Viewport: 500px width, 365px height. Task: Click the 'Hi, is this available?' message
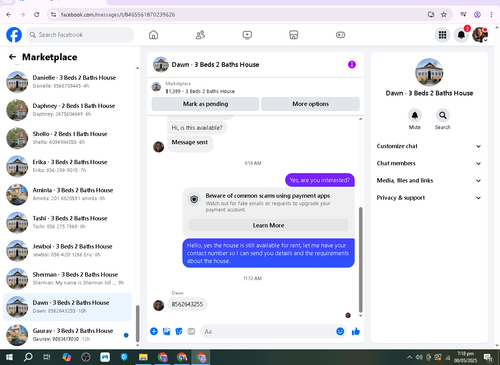(x=197, y=128)
